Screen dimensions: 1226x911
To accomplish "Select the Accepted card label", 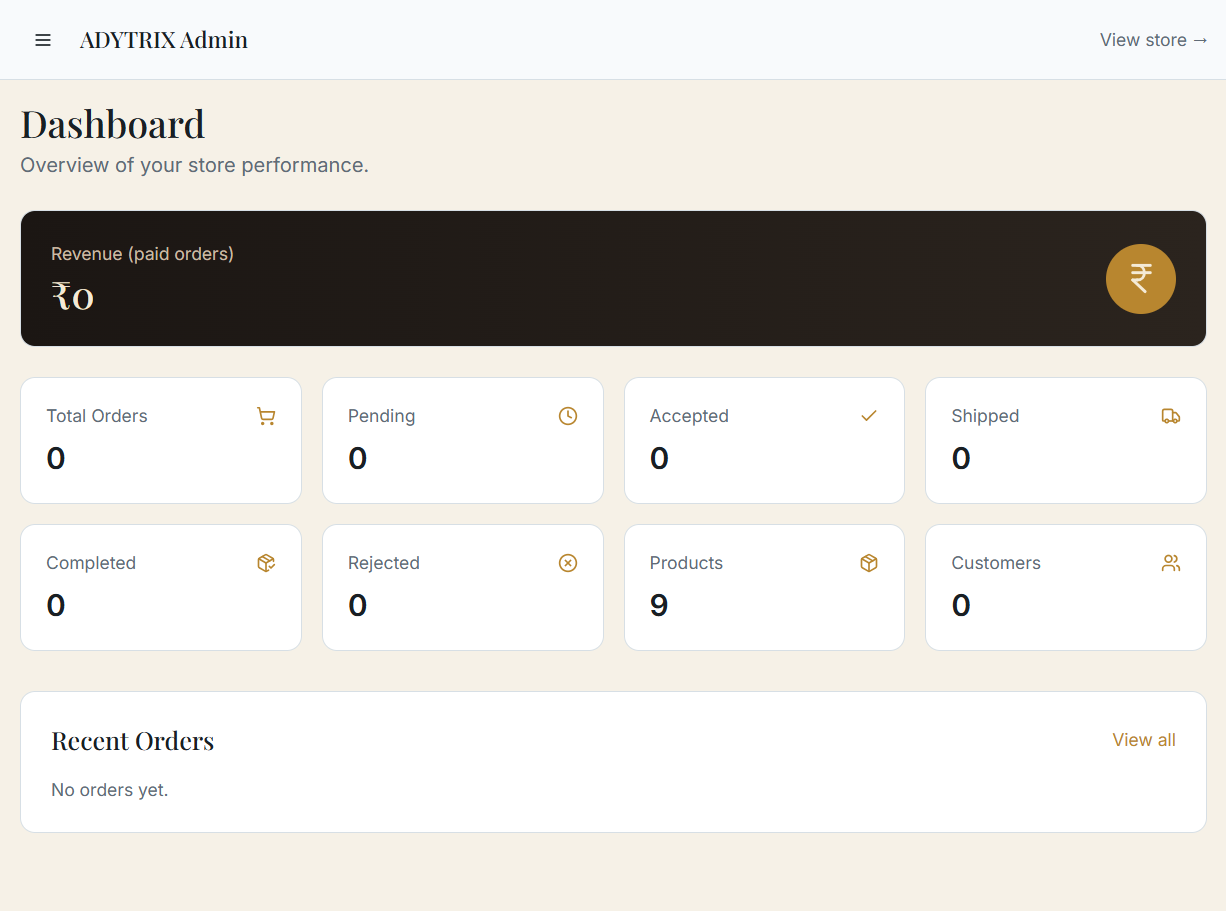I will 689,416.
